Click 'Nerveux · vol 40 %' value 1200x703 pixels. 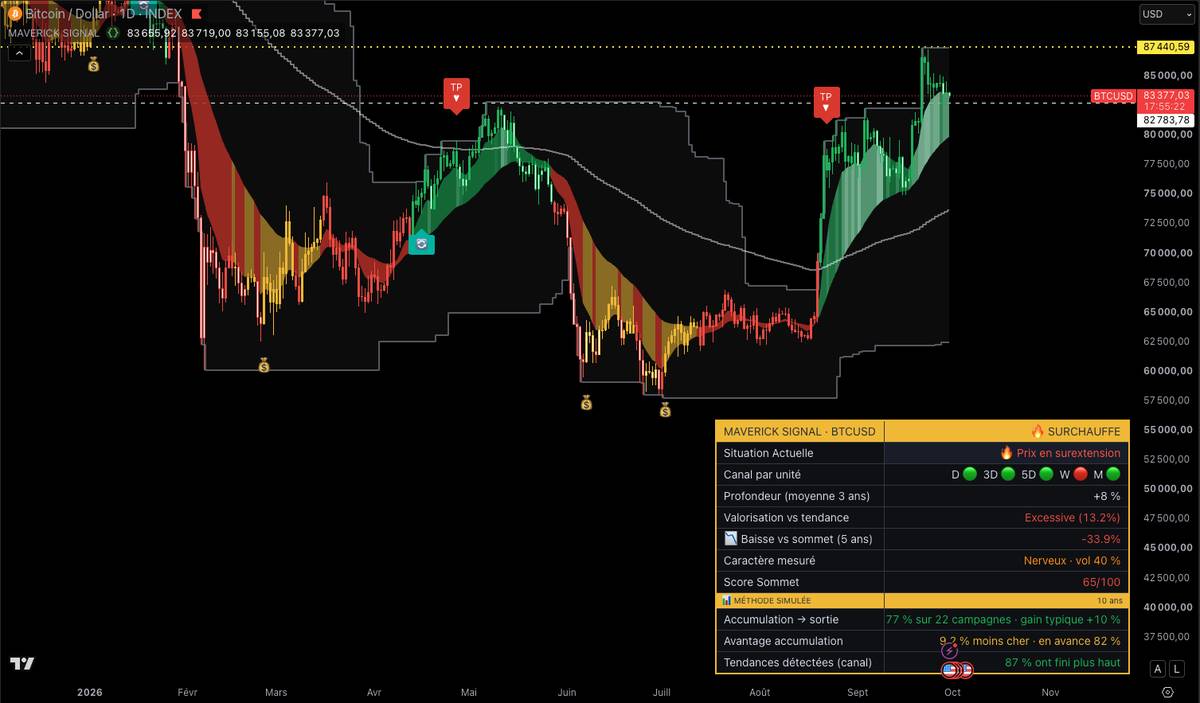pos(1072,561)
